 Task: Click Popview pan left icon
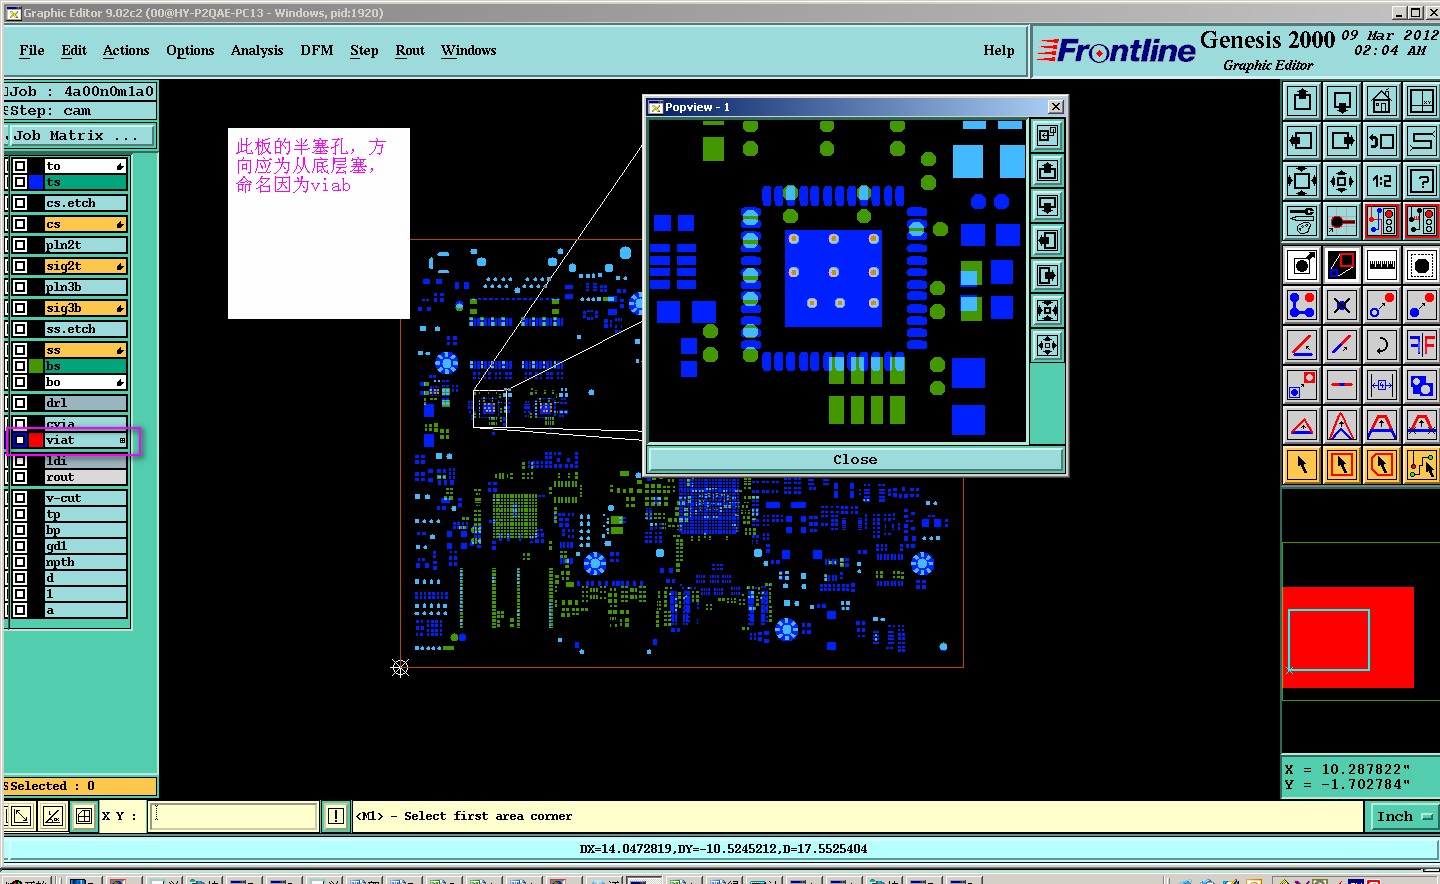(1047, 240)
